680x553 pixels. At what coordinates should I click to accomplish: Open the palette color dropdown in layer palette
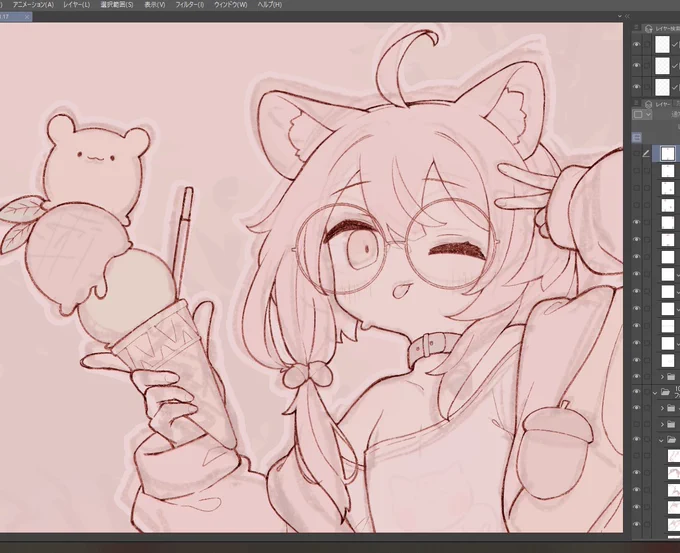(x=642, y=115)
